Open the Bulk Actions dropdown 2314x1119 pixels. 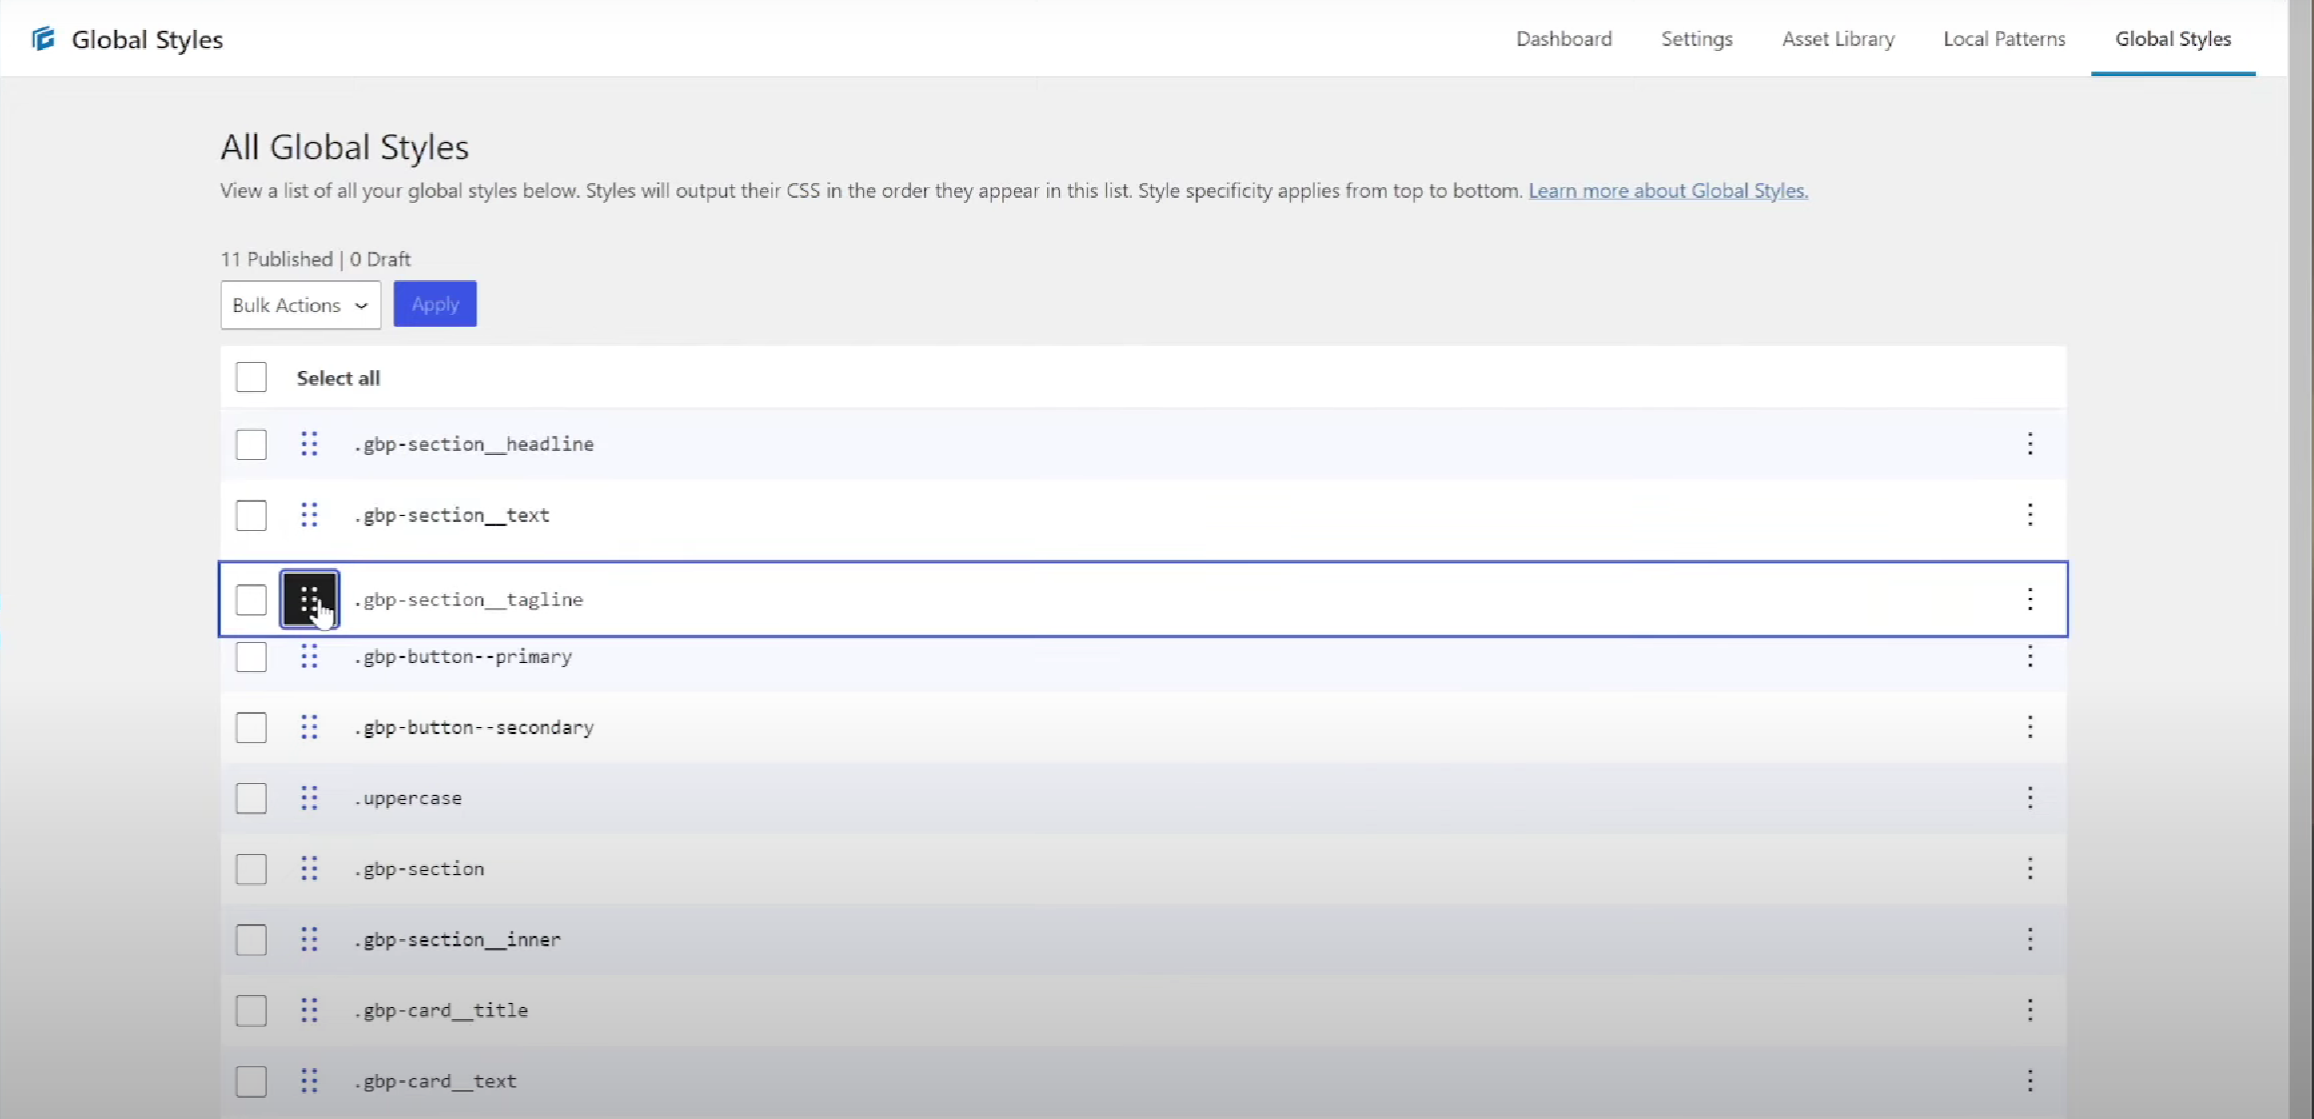(300, 305)
